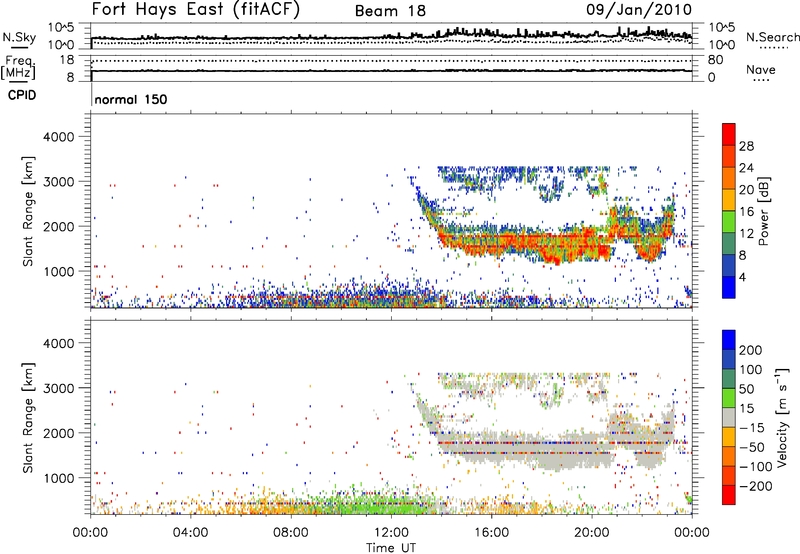The width and height of the screenshot is (800, 554).
Task: Click the red top segment of Power colorbar
Action: (729, 134)
